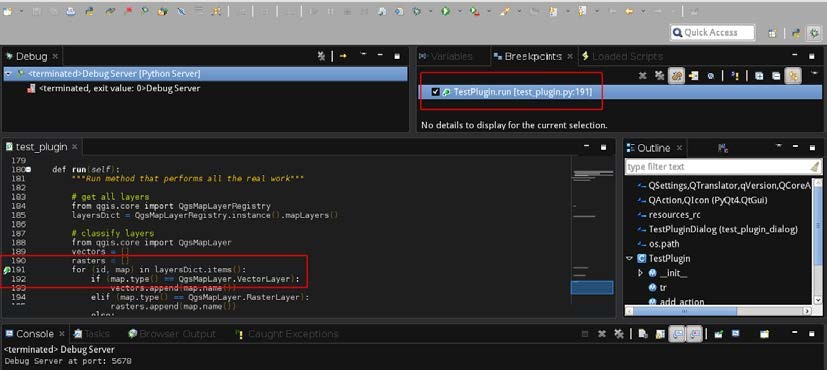Switch to the Debug perspective icon
Viewport: 827px width, 370px height.
(814, 33)
